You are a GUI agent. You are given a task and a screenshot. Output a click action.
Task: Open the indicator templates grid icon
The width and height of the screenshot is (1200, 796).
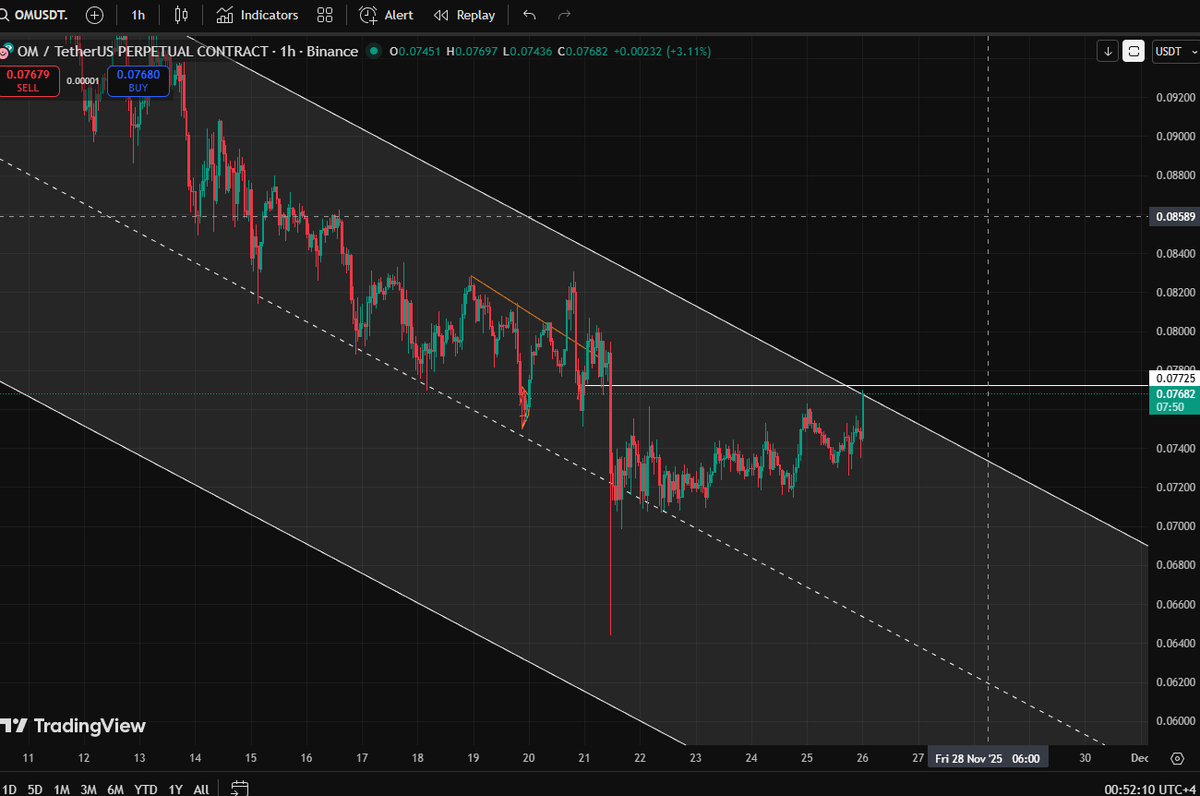[x=325, y=15]
